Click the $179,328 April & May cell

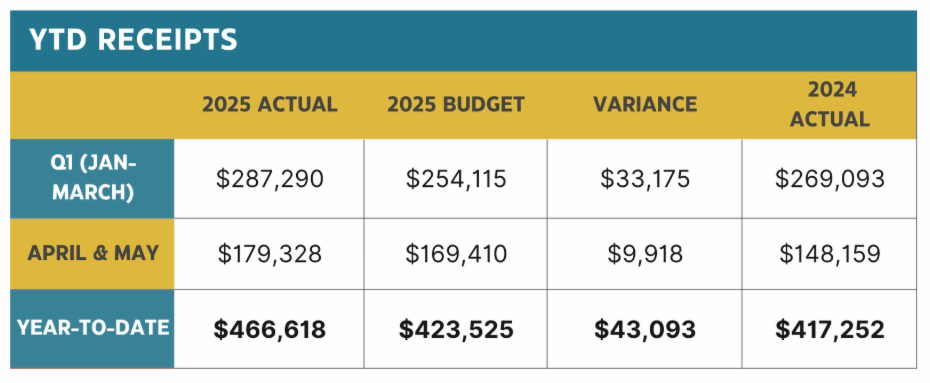click(x=269, y=254)
